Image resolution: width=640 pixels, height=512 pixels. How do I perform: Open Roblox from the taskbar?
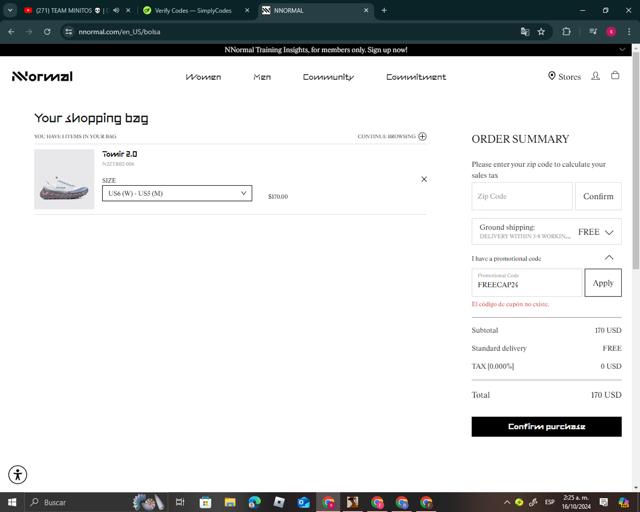coord(279,502)
